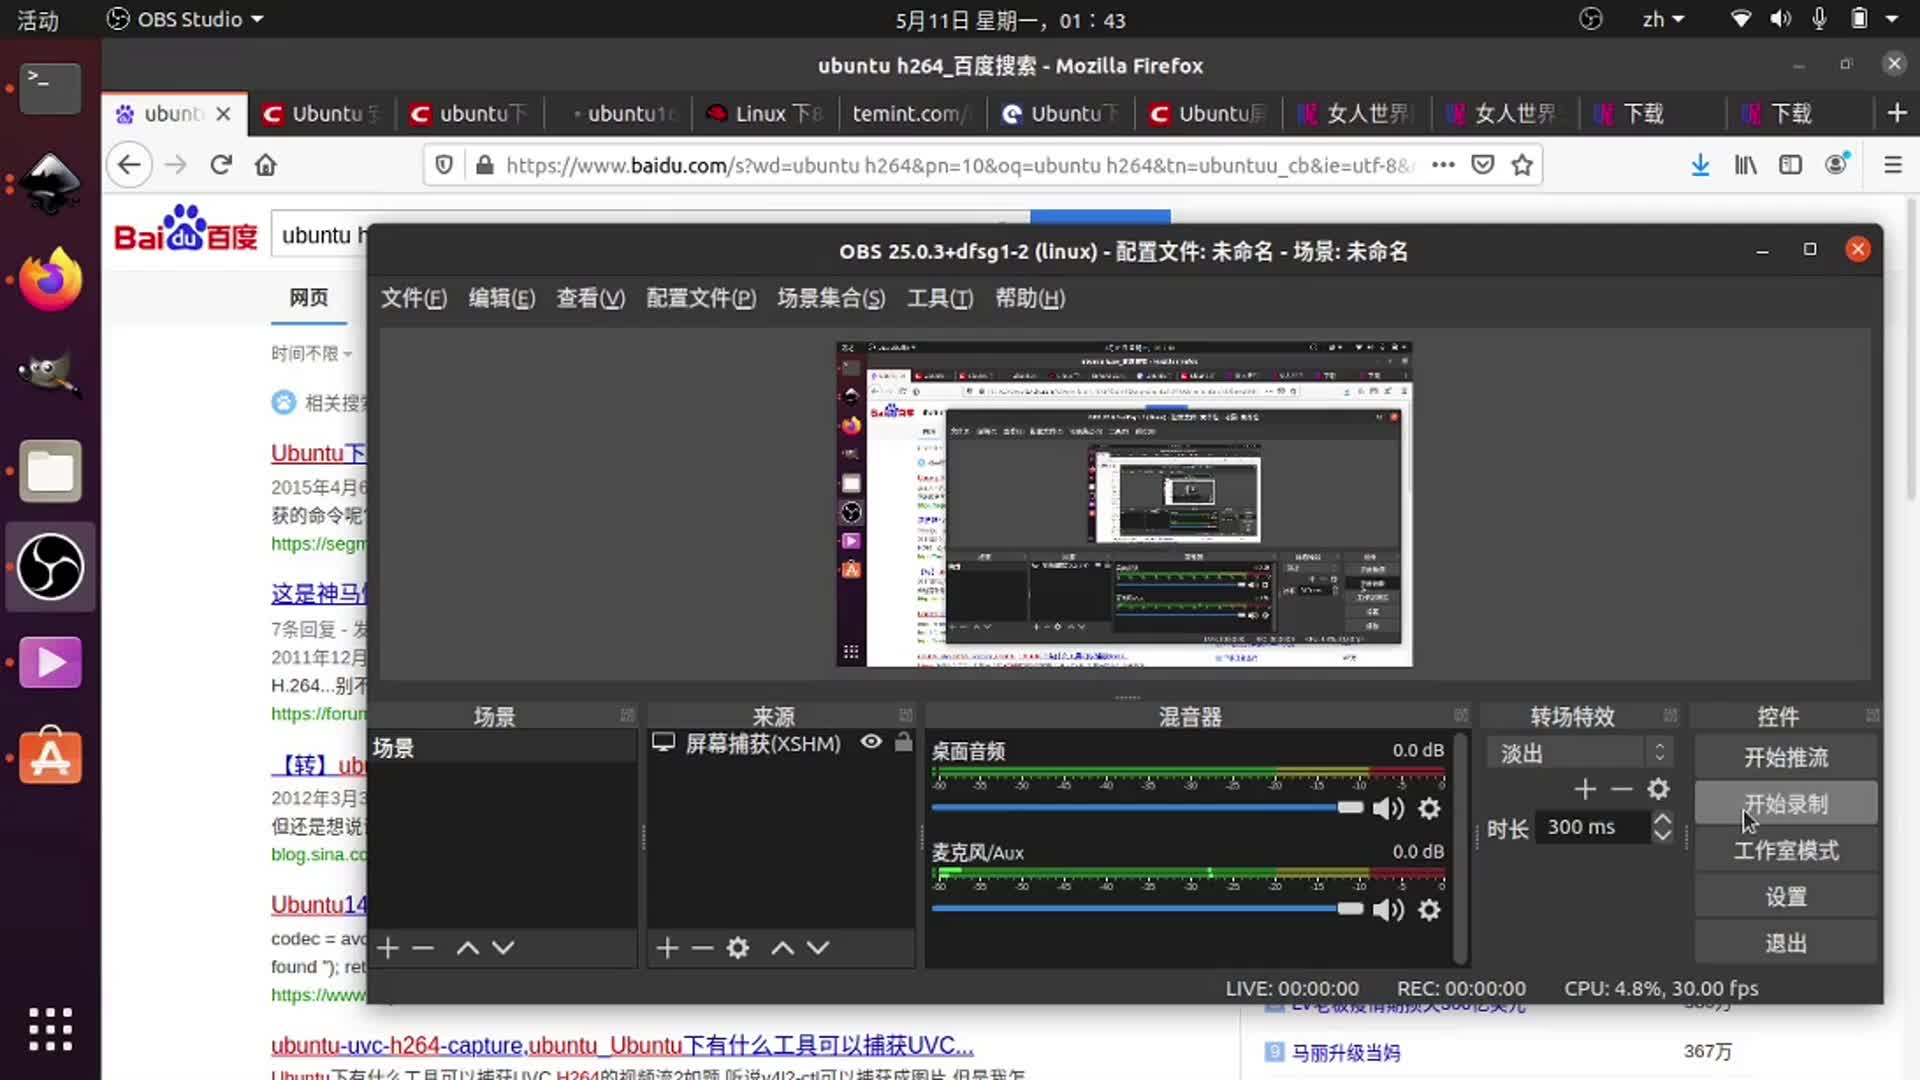Show applications grid in dock
Viewport: 1920px width, 1080px height.
tap(50, 1029)
